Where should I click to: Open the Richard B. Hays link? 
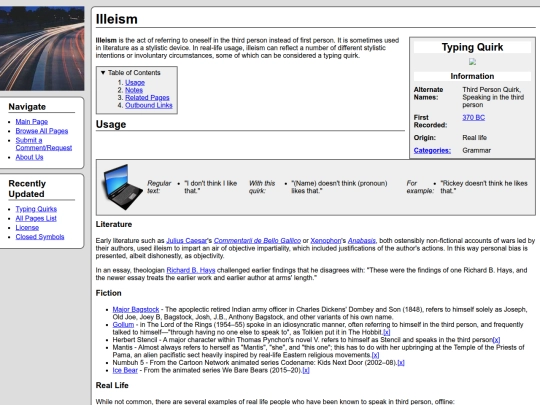coord(191,270)
